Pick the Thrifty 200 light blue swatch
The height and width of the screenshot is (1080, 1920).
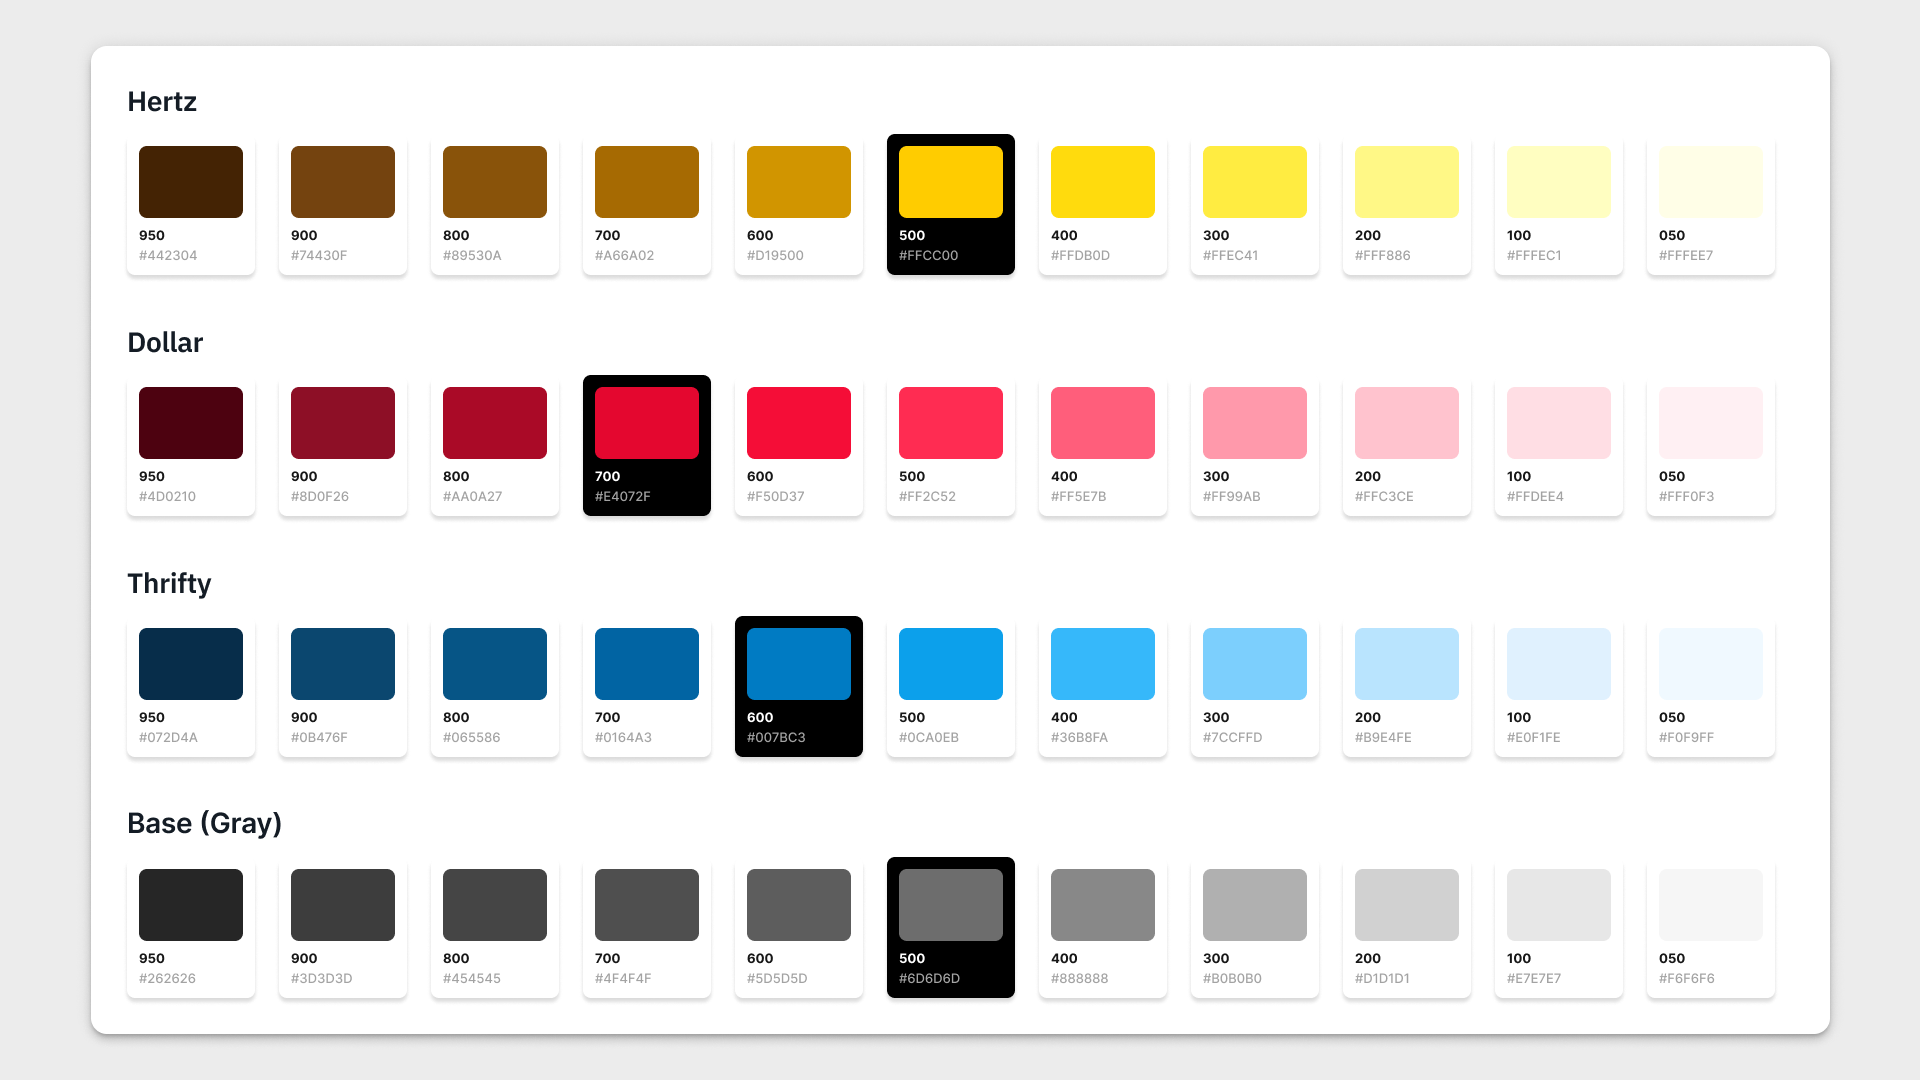pyautogui.click(x=1406, y=664)
